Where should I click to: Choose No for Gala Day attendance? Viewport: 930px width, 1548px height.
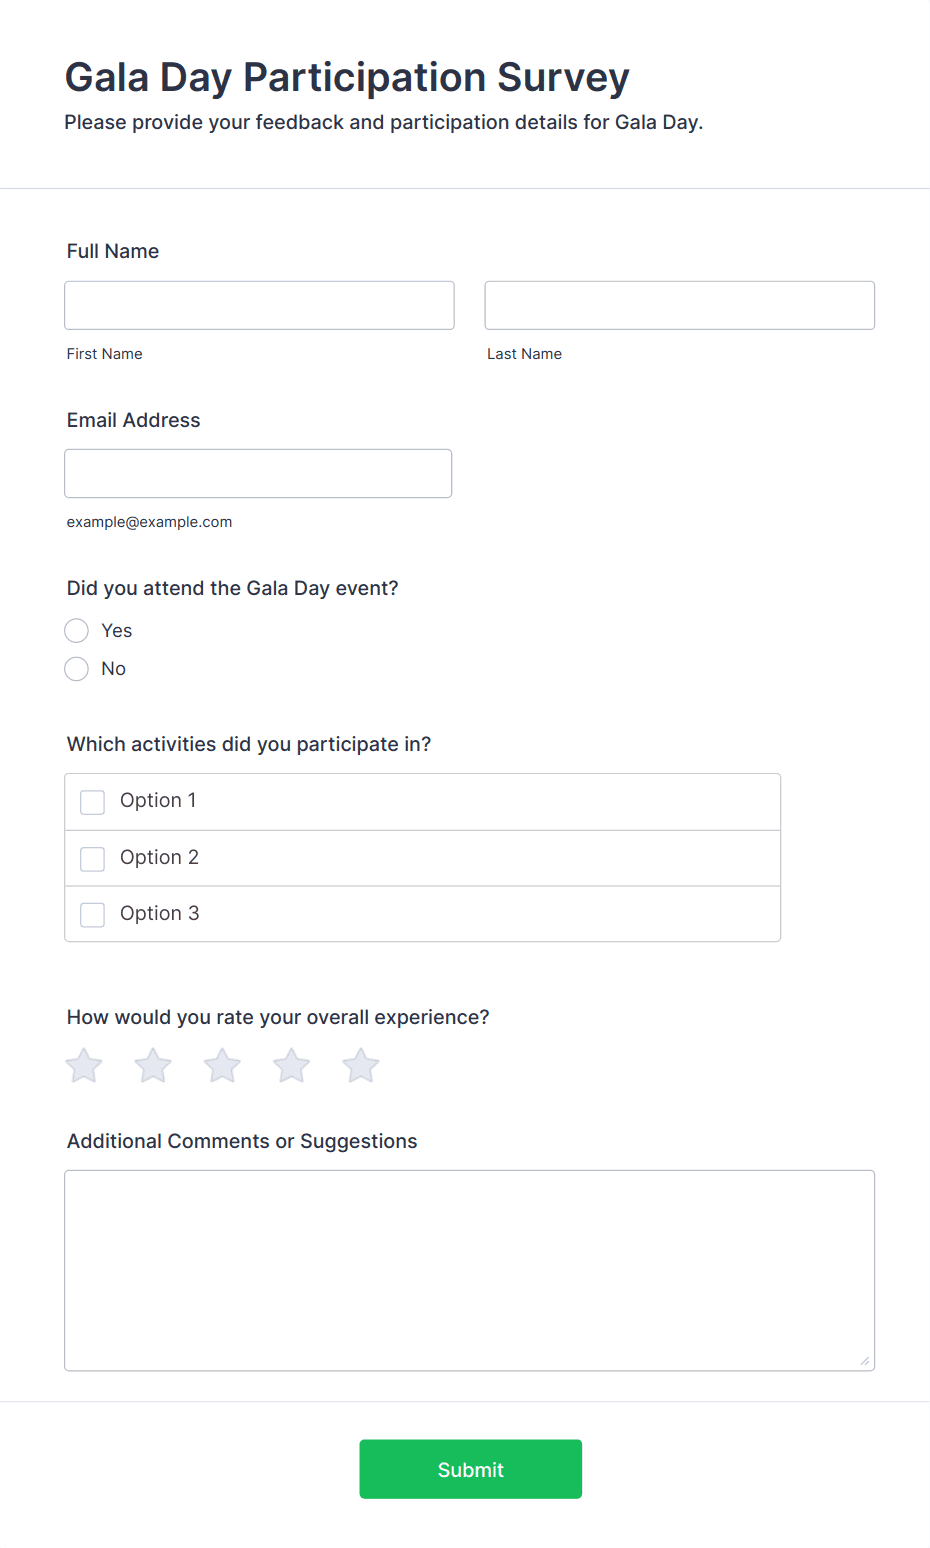pyautogui.click(x=77, y=669)
